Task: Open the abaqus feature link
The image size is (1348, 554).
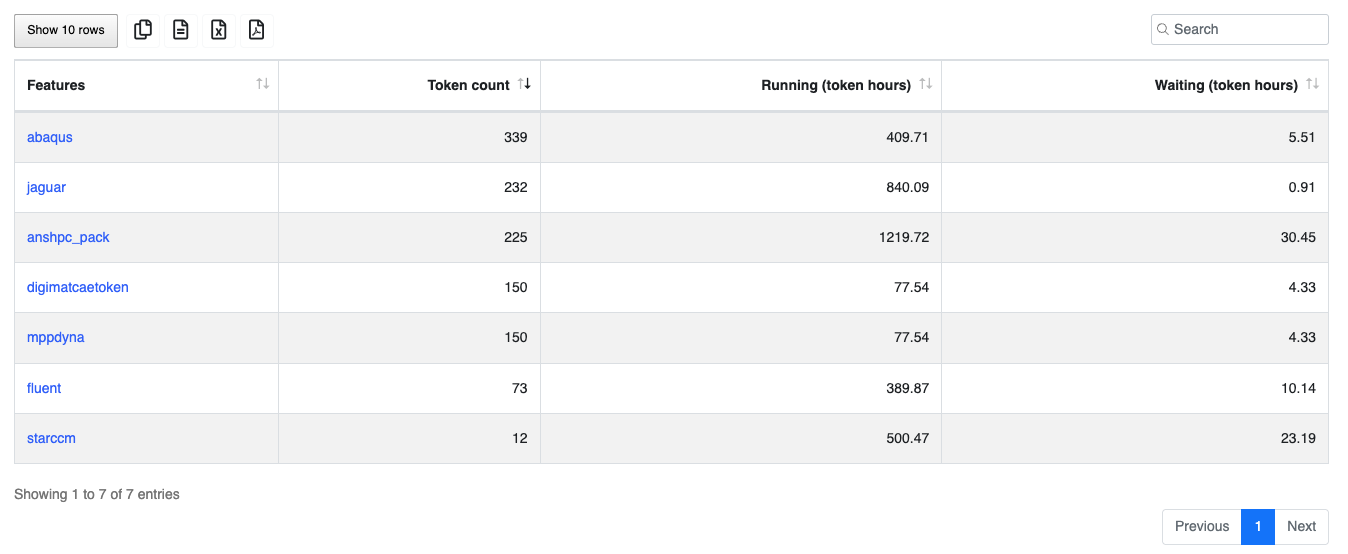Action: tap(50, 137)
